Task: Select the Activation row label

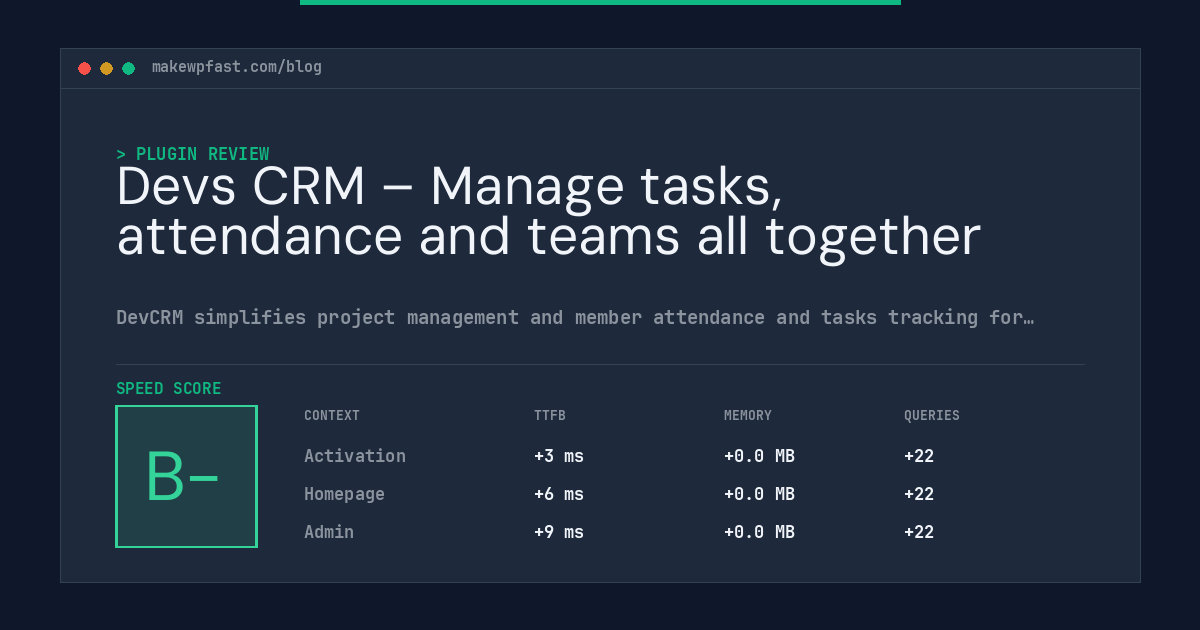Action: click(355, 456)
